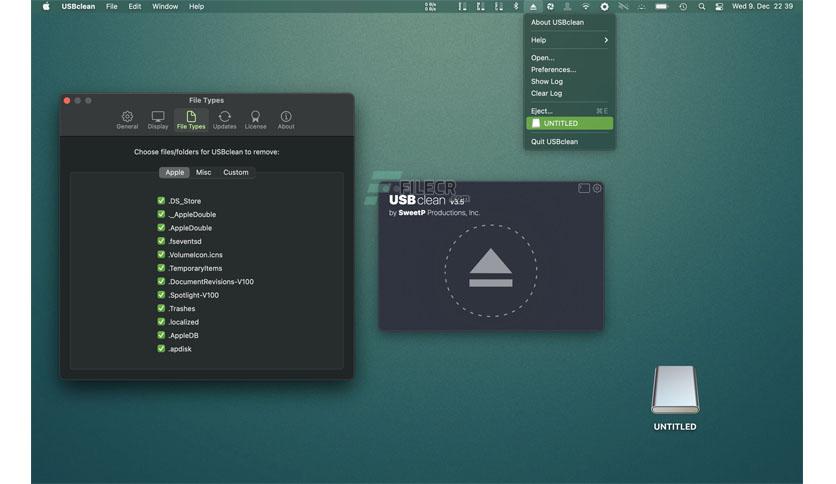
Task: Toggle the .TemporaryItems checkbox
Action: click(161, 268)
